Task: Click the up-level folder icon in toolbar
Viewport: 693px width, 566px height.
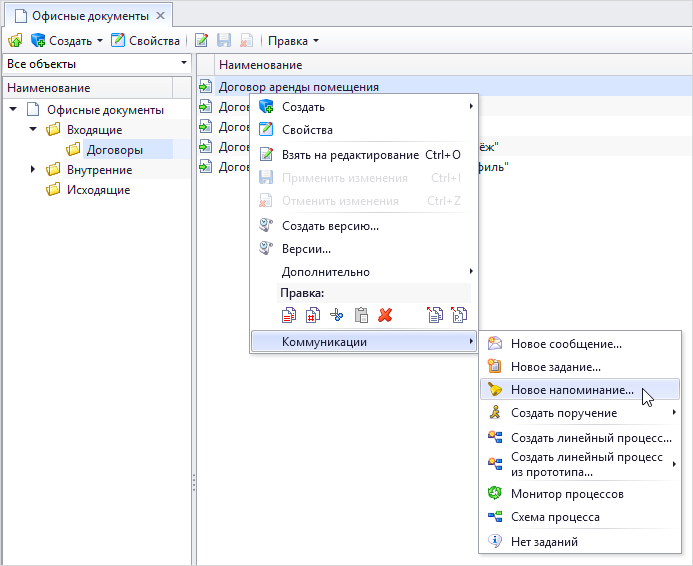Action: [15, 41]
